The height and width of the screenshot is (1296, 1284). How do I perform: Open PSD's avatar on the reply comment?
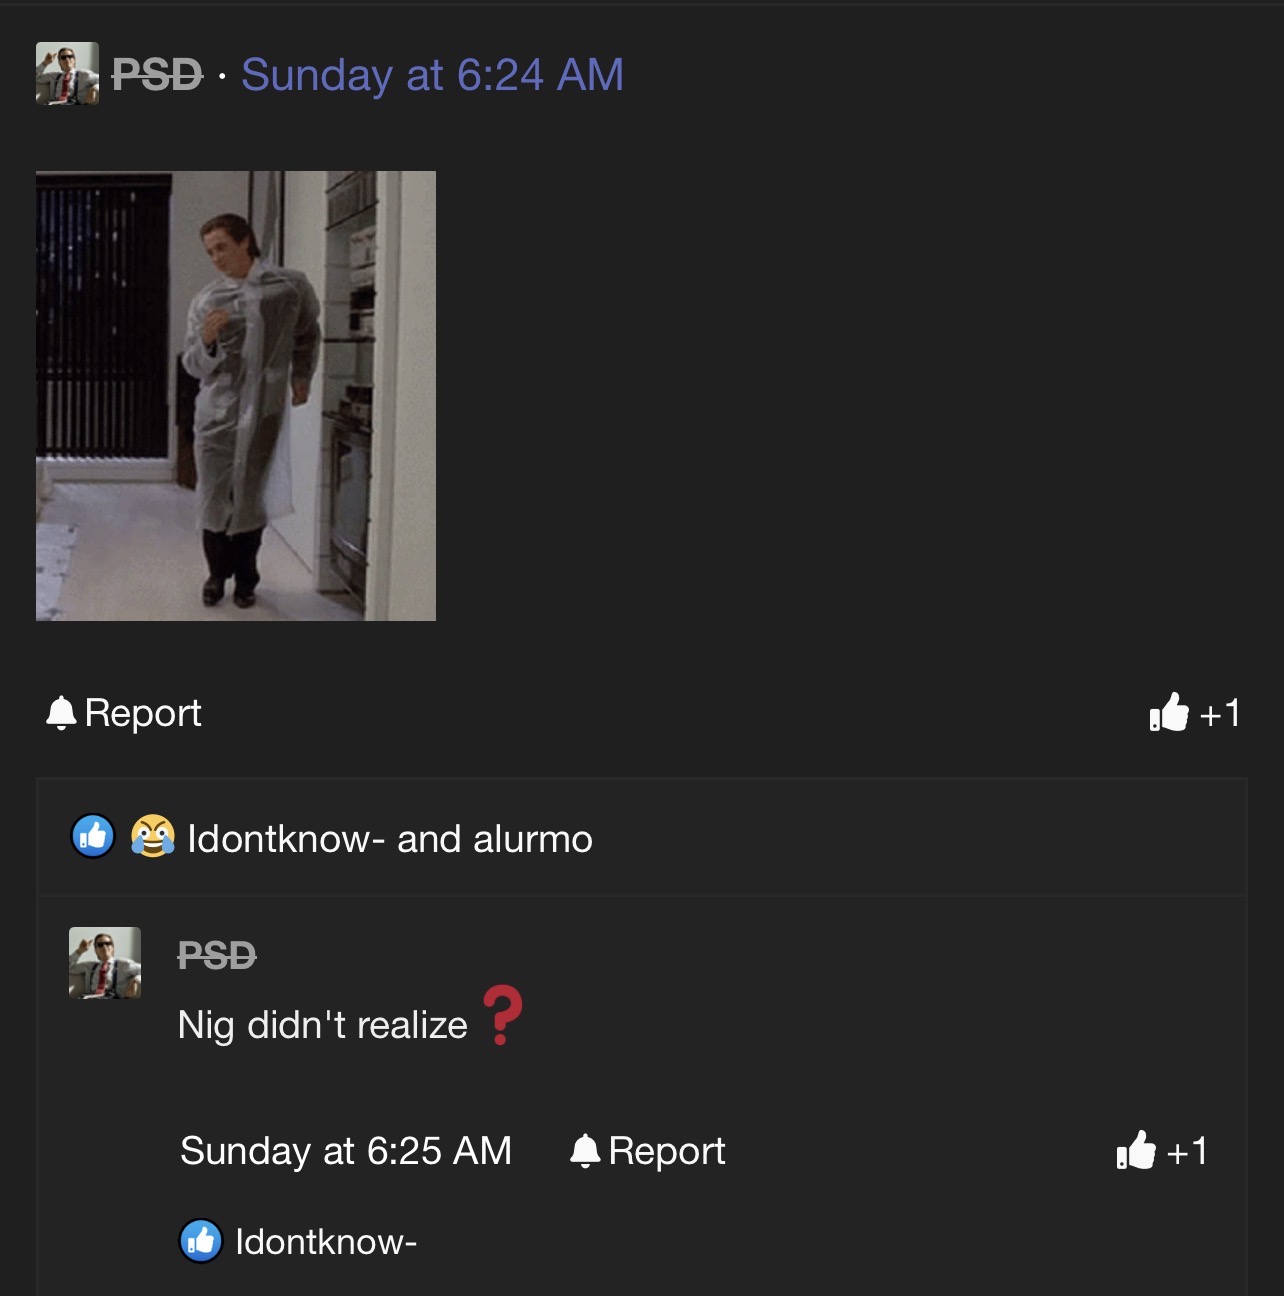[x=105, y=962]
